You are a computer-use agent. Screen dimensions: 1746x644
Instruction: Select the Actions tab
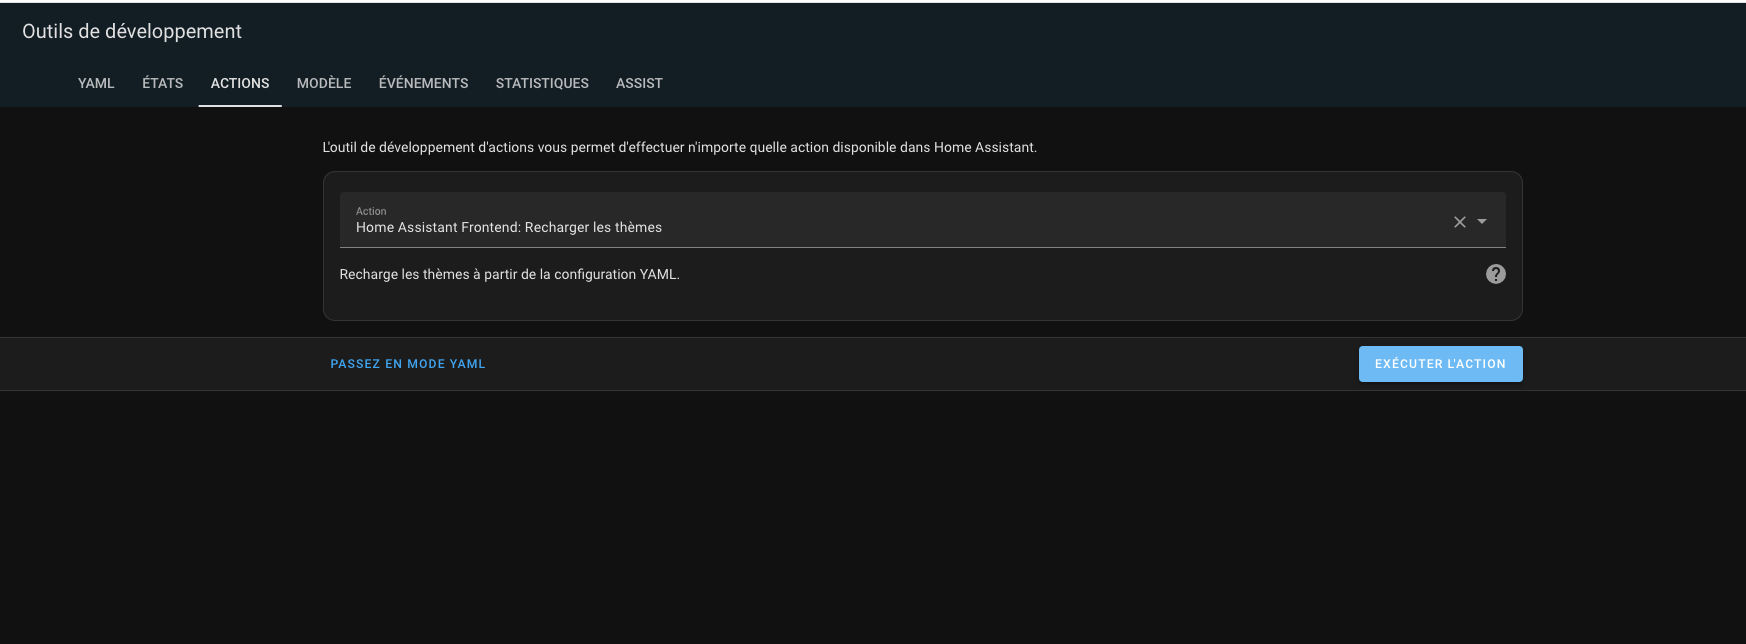(240, 83)
